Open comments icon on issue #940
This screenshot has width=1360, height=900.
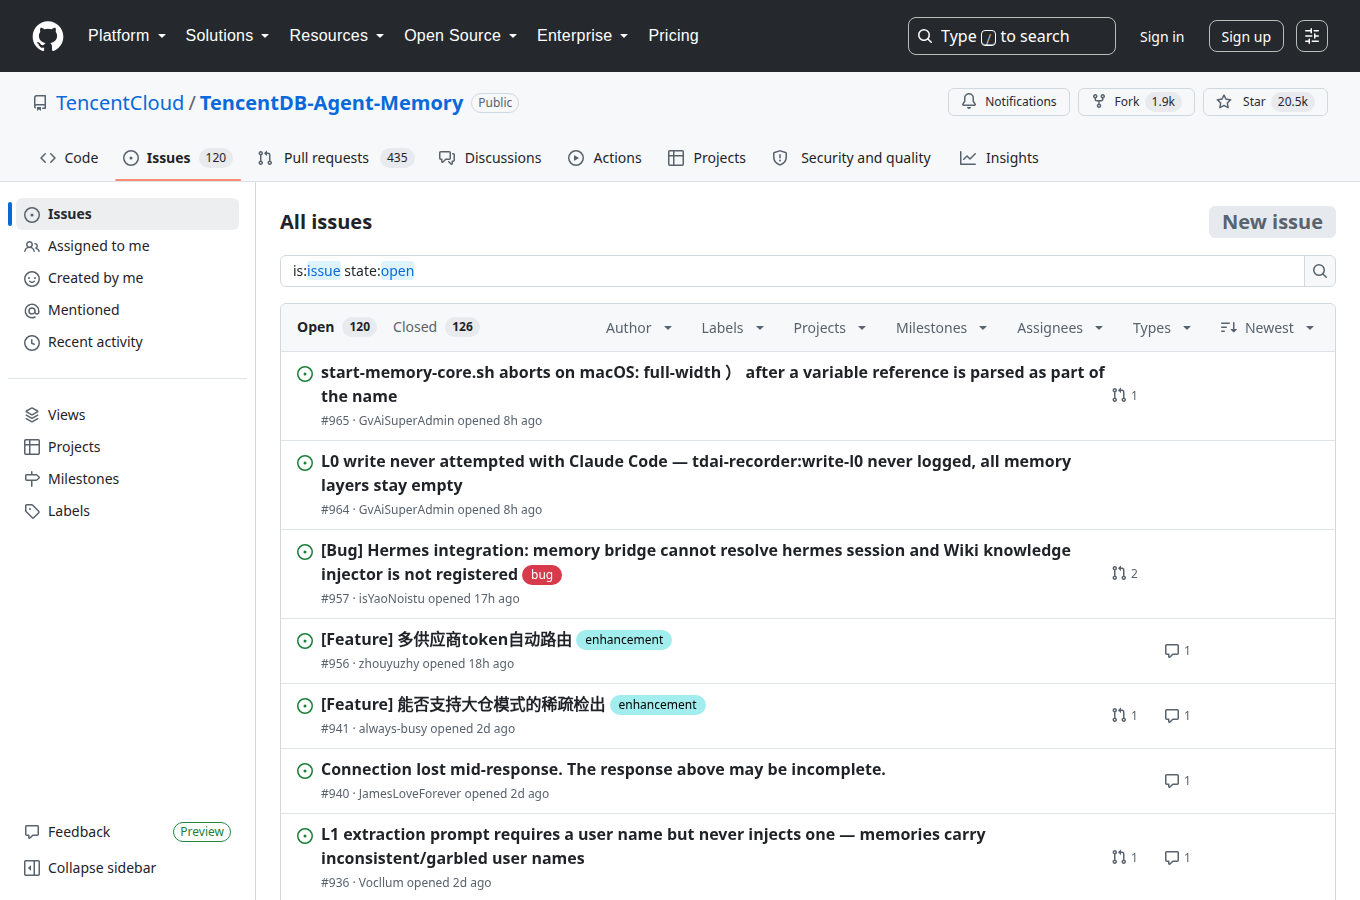tap(1177, 780)
